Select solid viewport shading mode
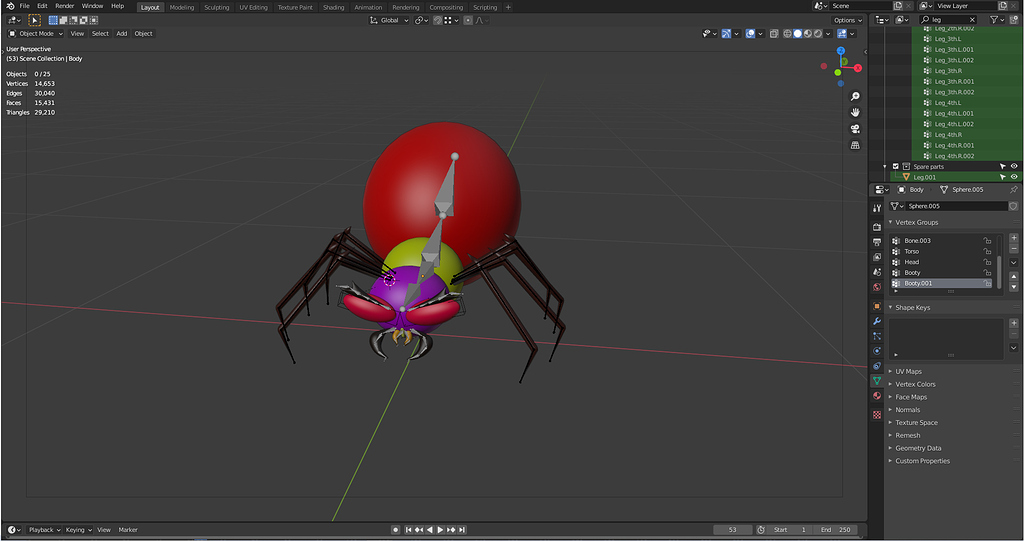 pyautogui.click(x=797, y=33)
